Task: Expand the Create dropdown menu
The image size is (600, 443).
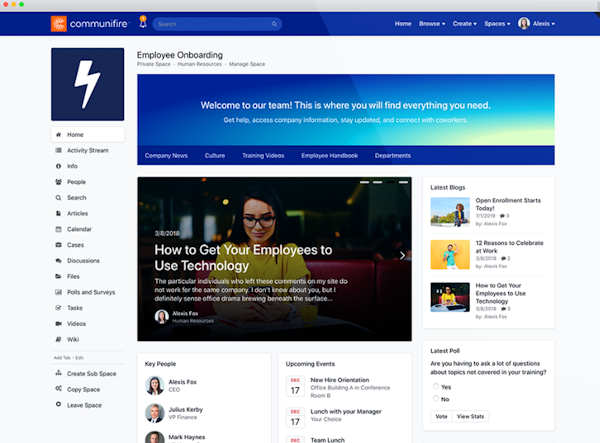Action: tap(465, 23)
